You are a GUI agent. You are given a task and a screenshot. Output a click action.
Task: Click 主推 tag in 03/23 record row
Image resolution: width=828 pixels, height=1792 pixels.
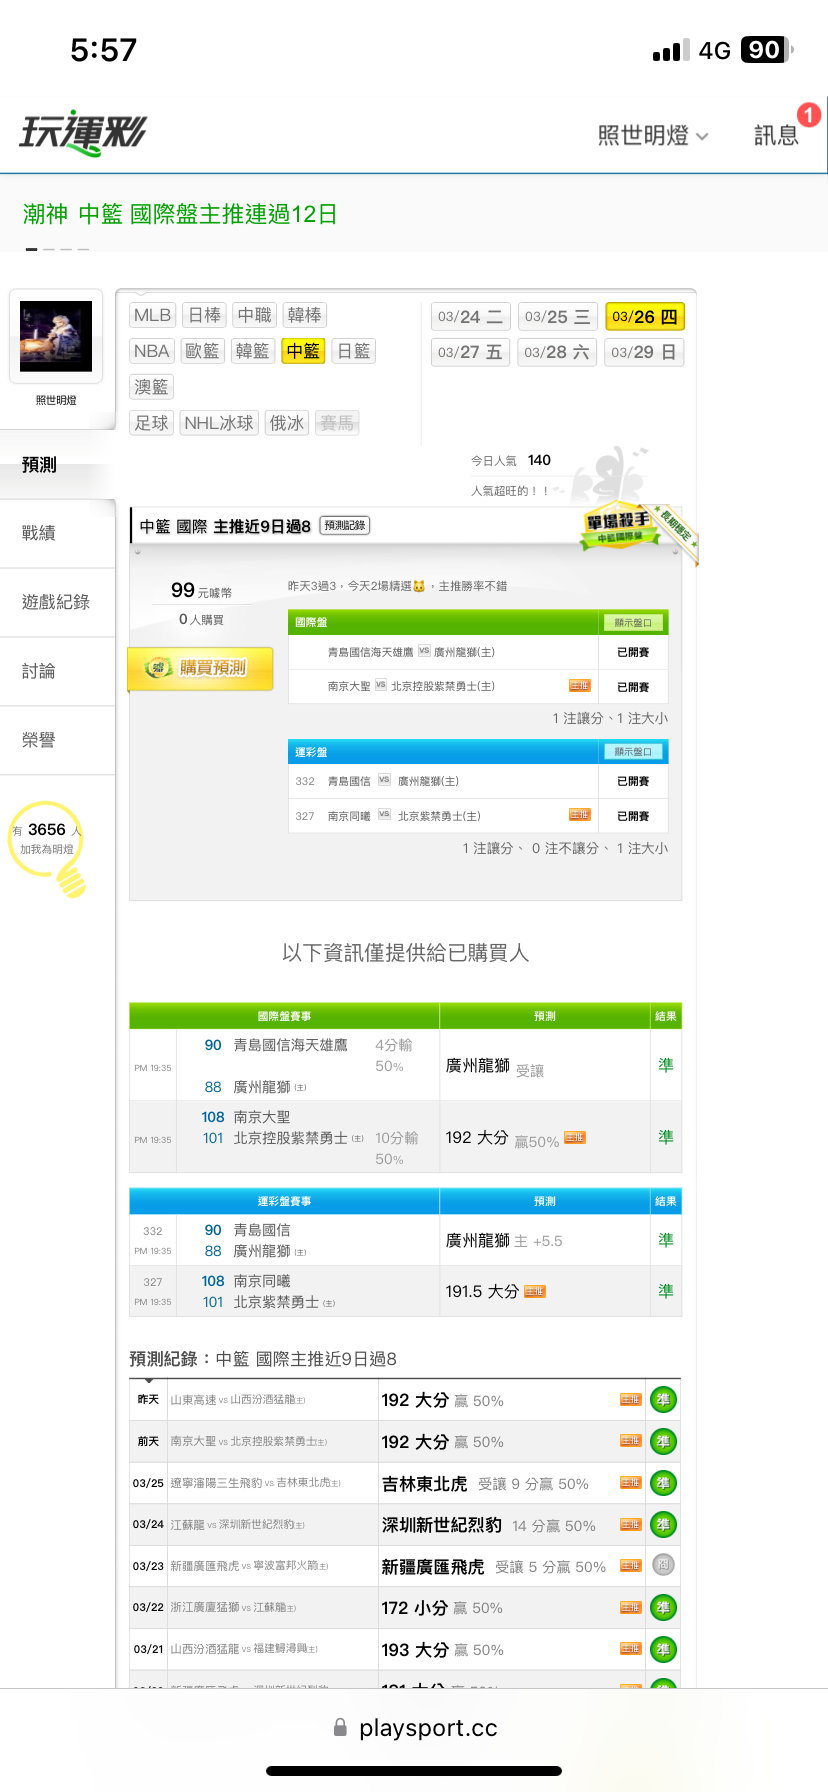pos(631,1566)
